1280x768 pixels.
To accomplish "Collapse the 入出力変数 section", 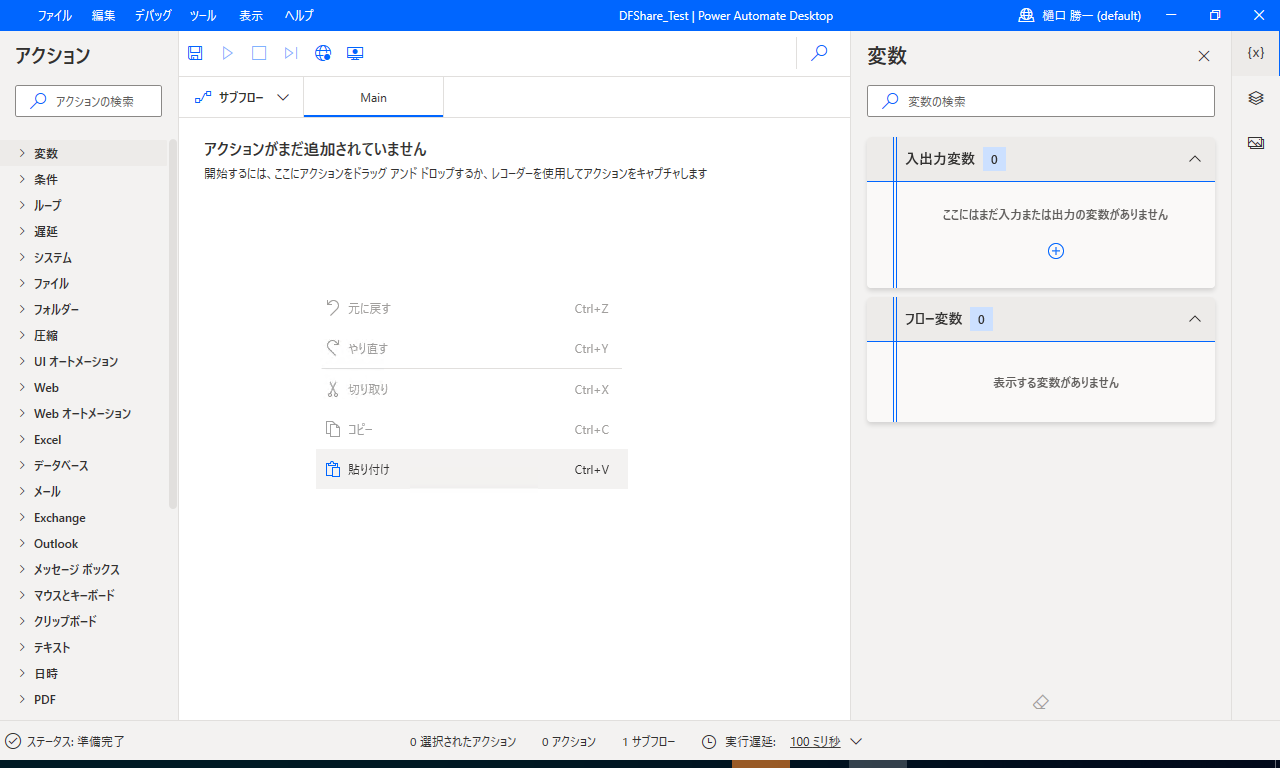I will pos(1194,159).
